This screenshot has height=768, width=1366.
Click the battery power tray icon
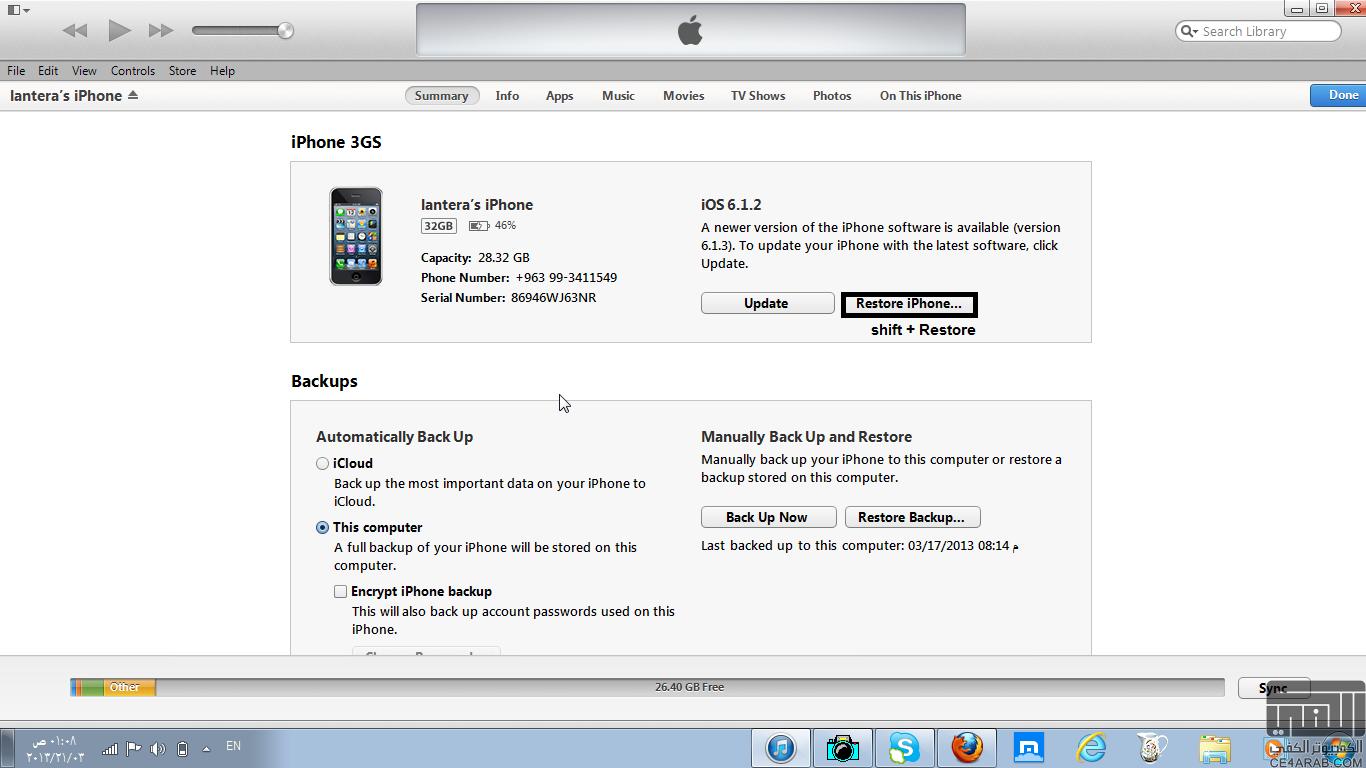tap(182, 748)
